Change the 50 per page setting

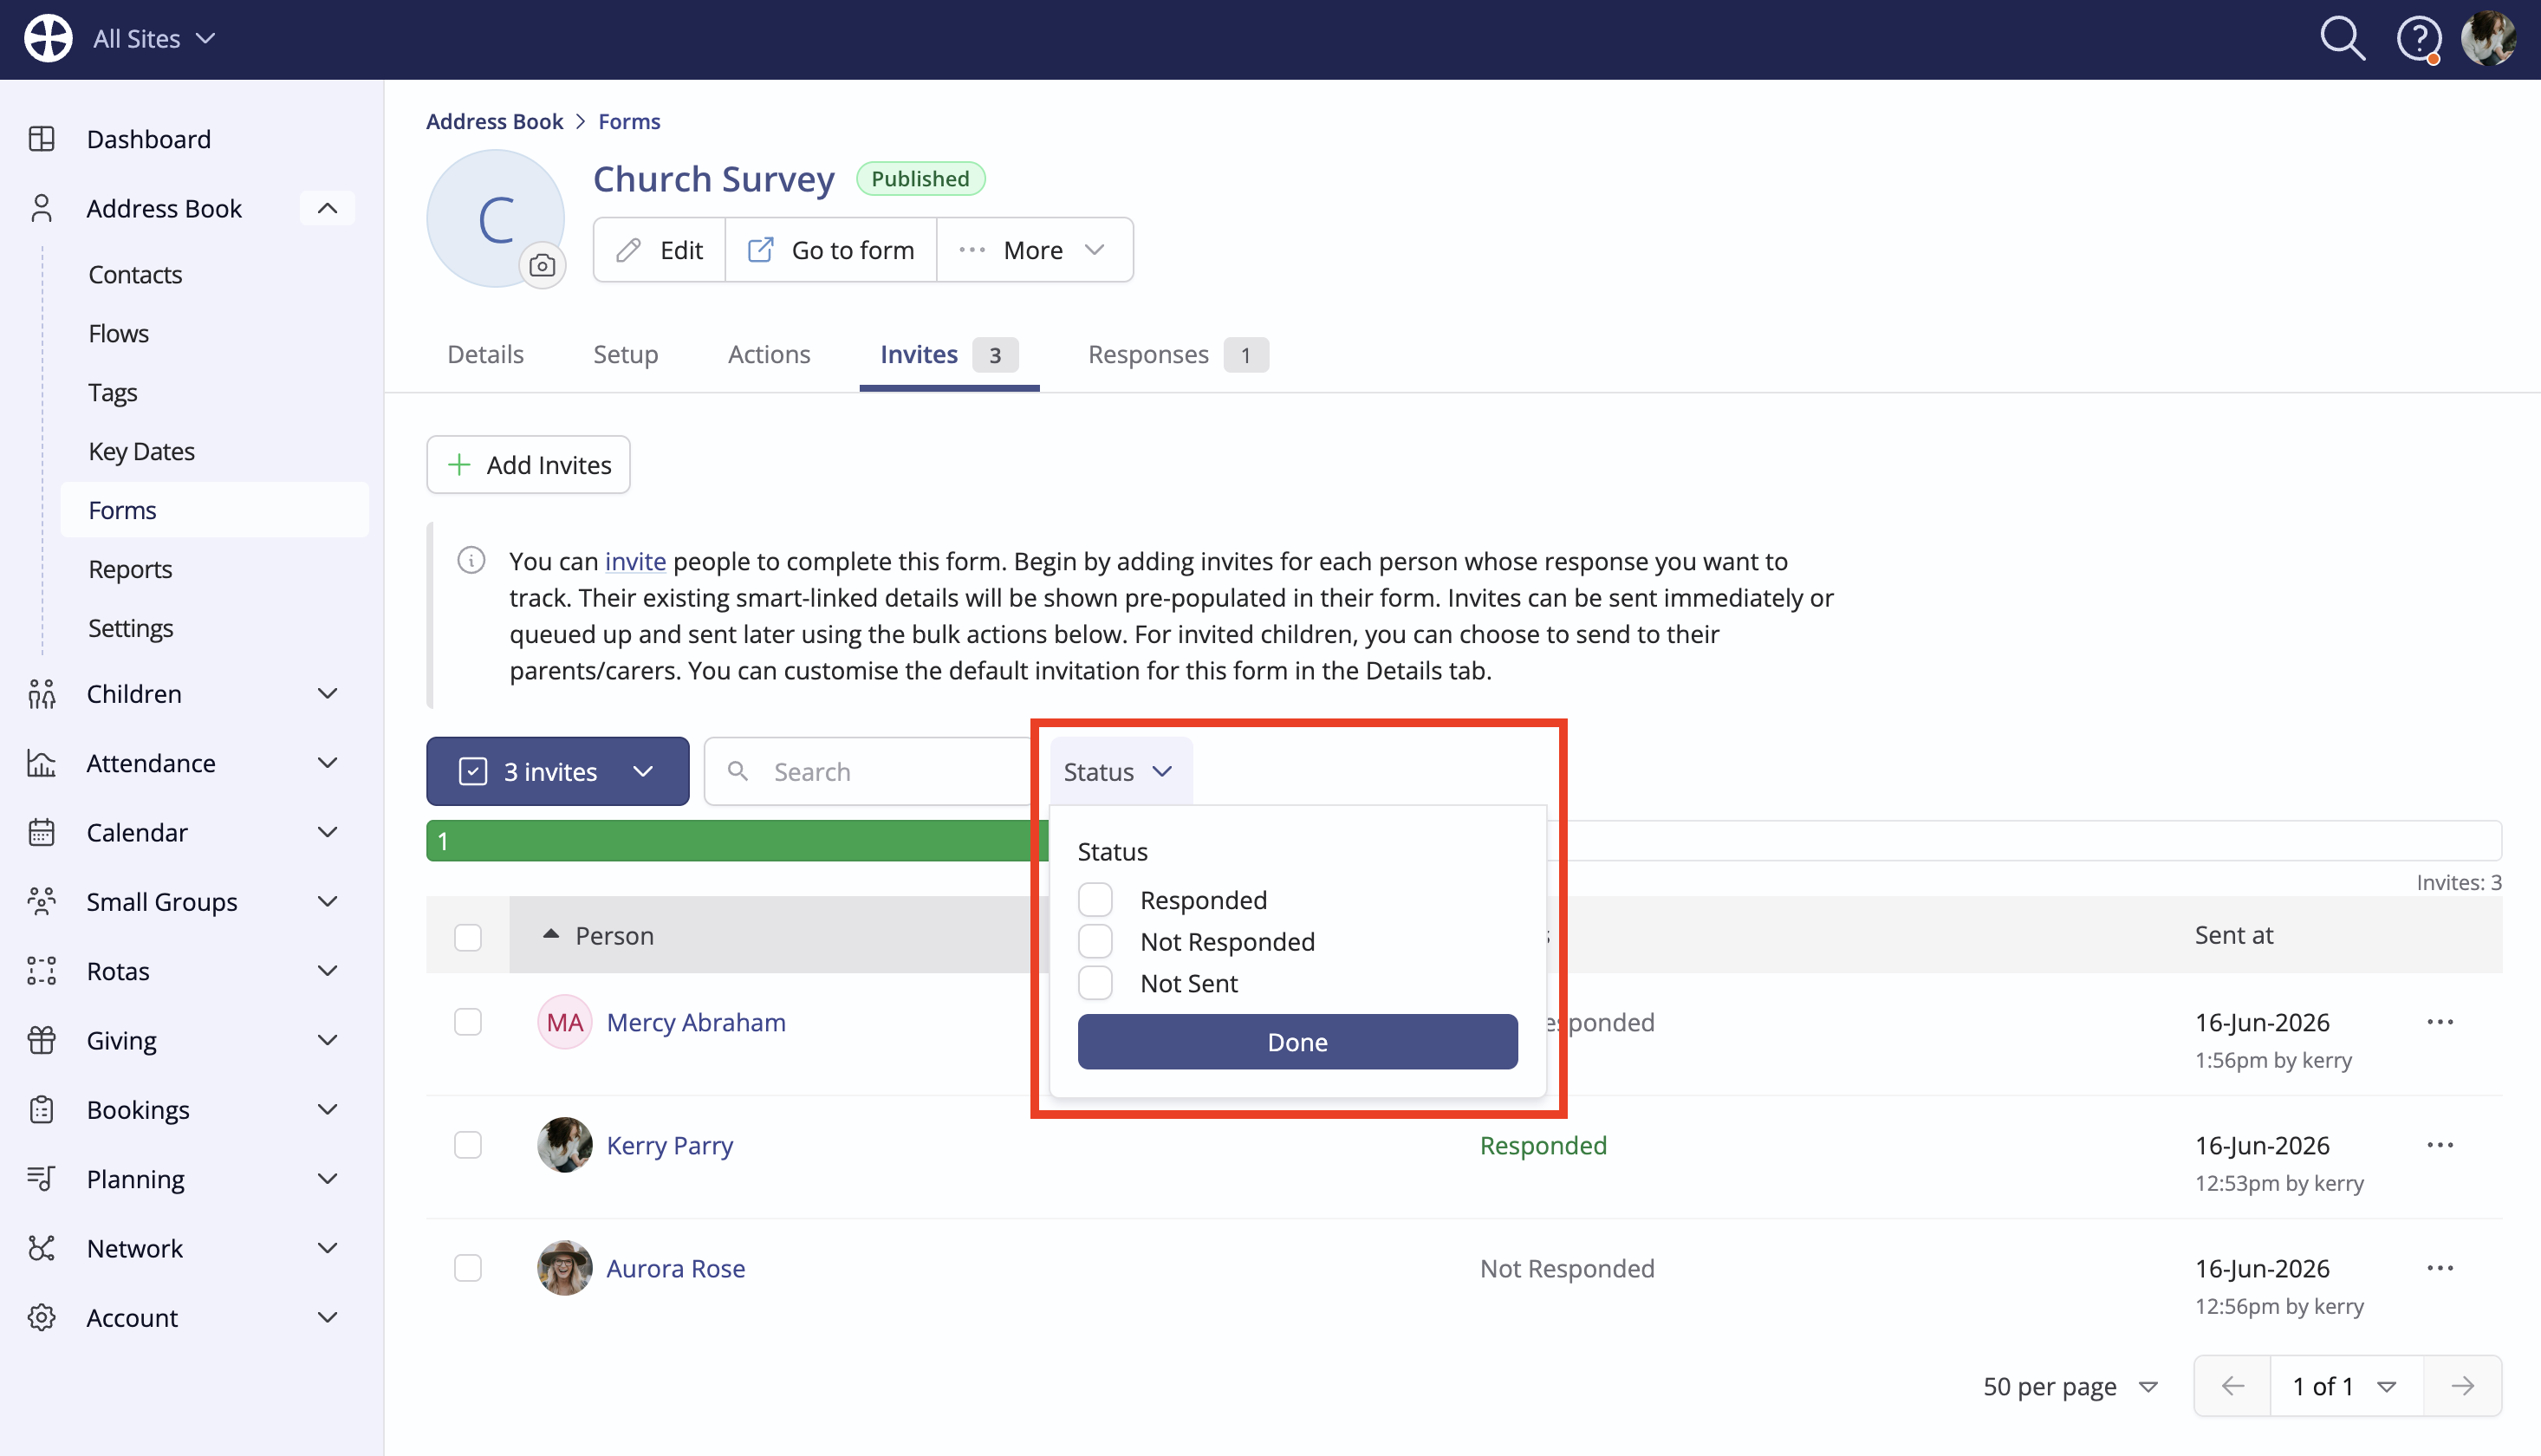point(2070,1386)
